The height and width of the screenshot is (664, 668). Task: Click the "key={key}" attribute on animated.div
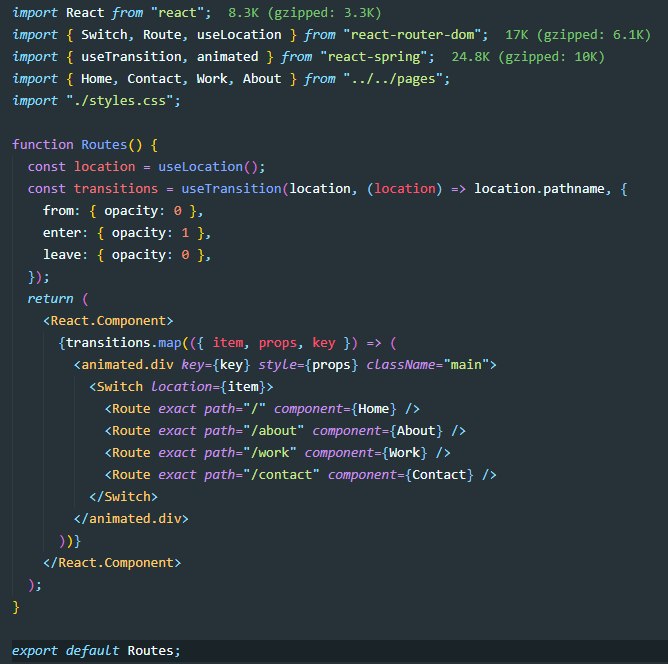click(216, 365)
